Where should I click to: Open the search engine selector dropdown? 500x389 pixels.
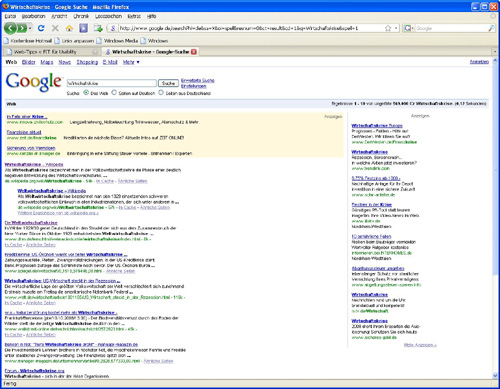coord(408,28)
